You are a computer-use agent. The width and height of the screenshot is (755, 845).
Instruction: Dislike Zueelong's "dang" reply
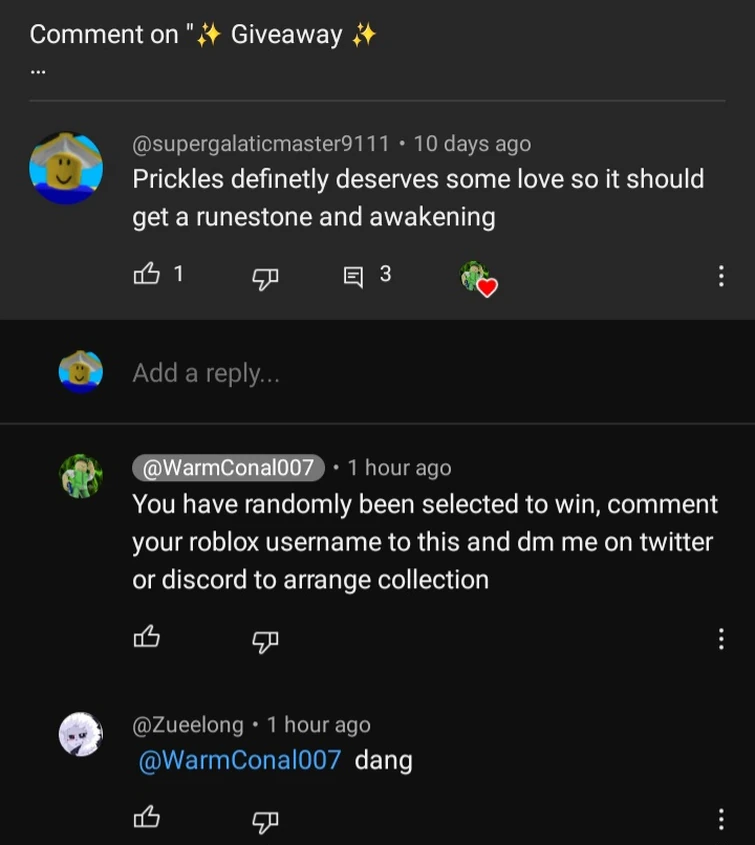(264, 819)
